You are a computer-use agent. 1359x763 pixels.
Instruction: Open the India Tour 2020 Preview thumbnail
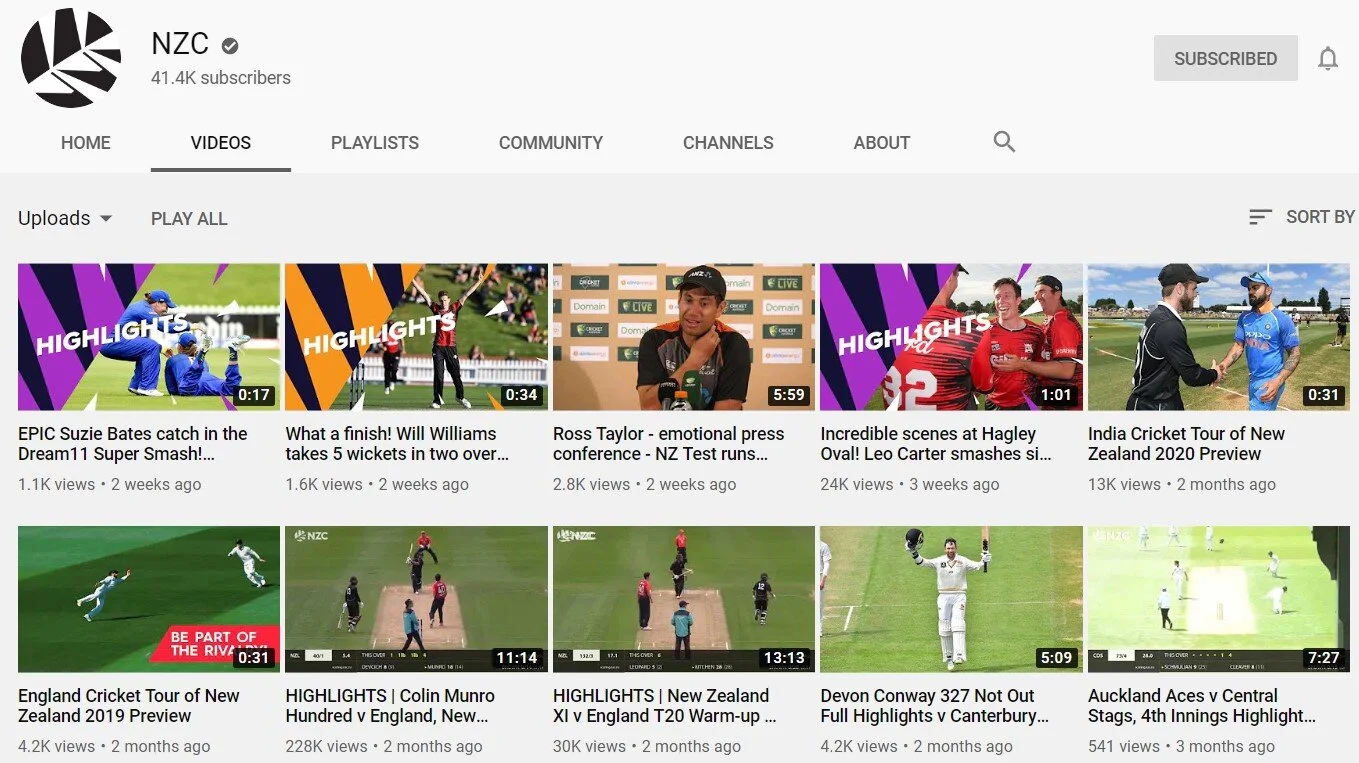click(1219, 337)
